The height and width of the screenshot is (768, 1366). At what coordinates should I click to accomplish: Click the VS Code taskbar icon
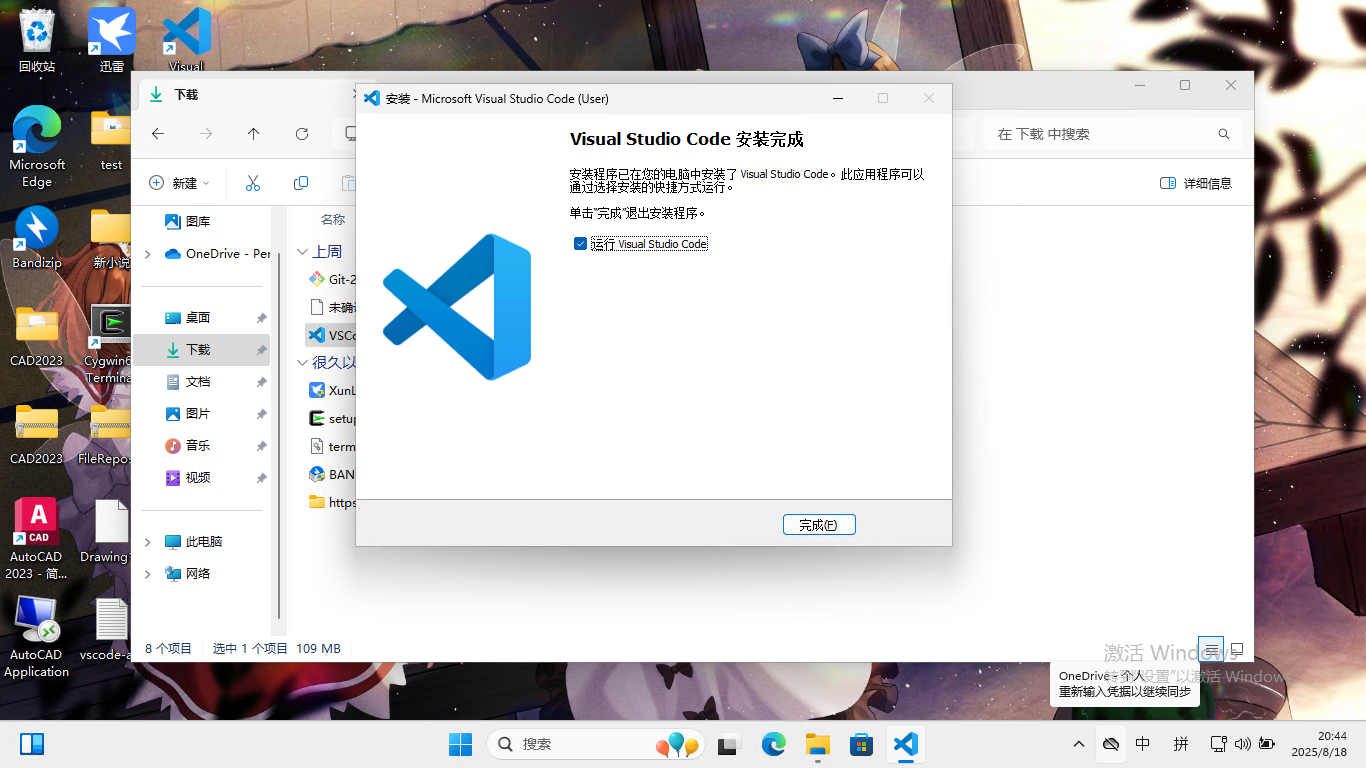906,744
